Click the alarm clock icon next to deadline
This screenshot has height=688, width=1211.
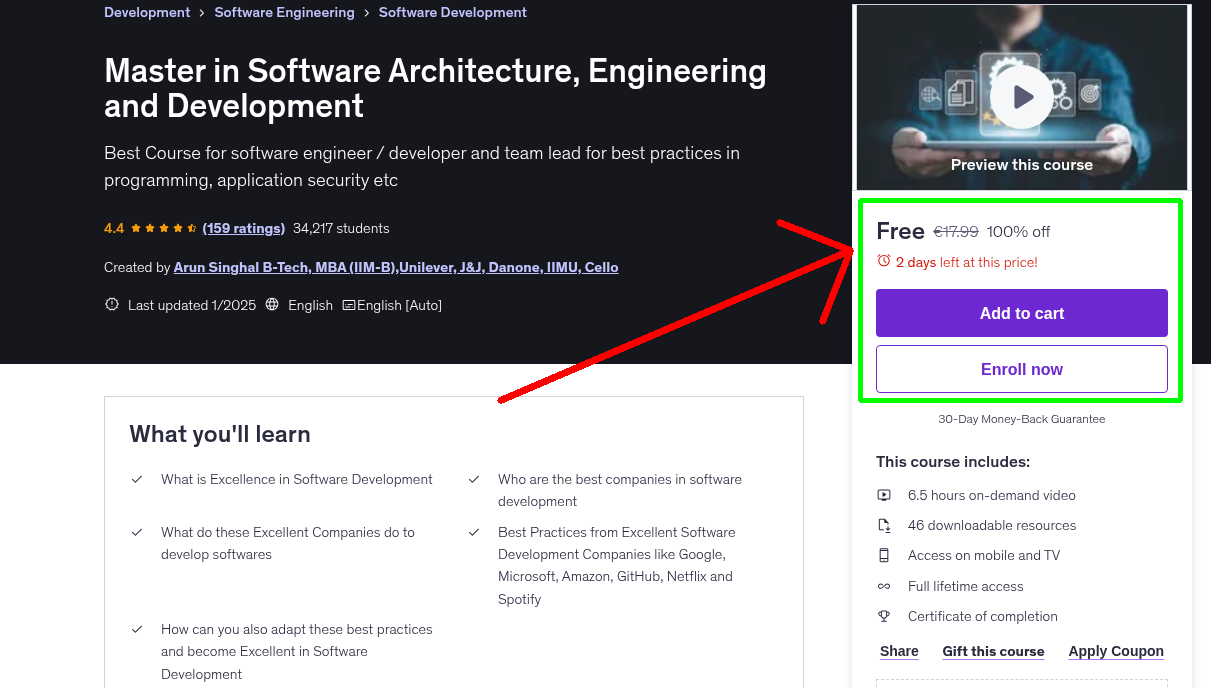tap(883, 261)
